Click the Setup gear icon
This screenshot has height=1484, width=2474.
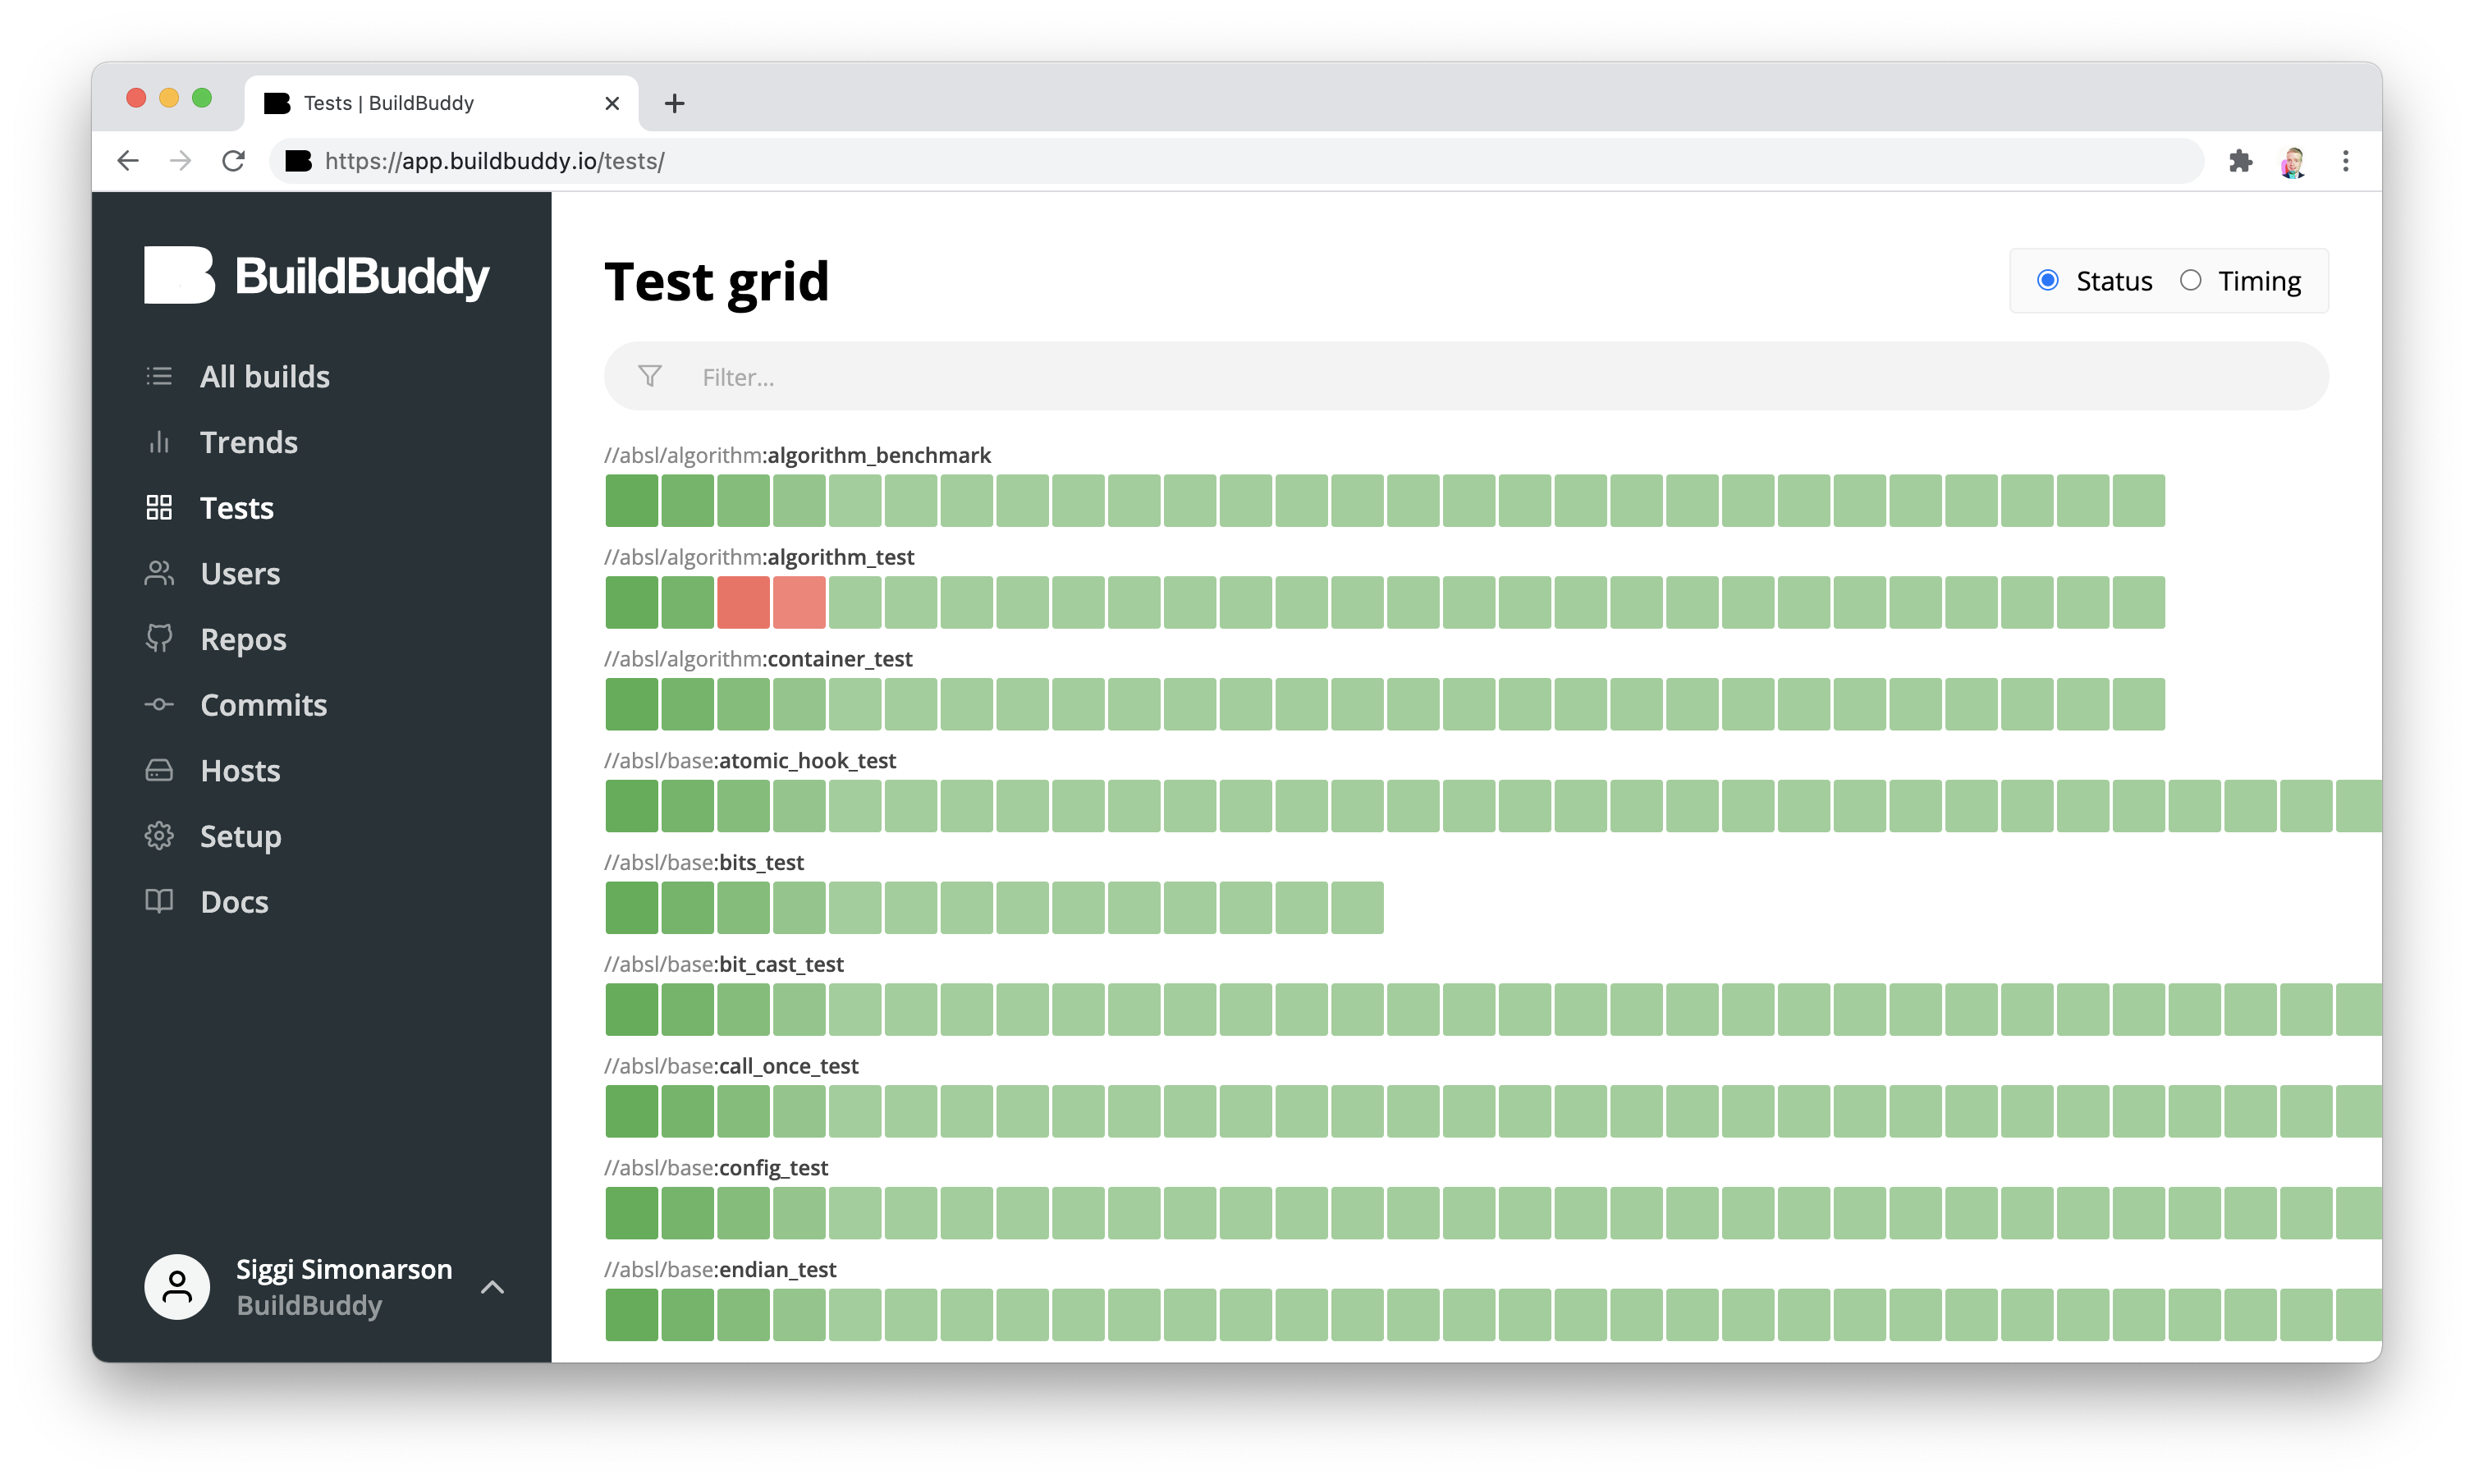[159, 835]
